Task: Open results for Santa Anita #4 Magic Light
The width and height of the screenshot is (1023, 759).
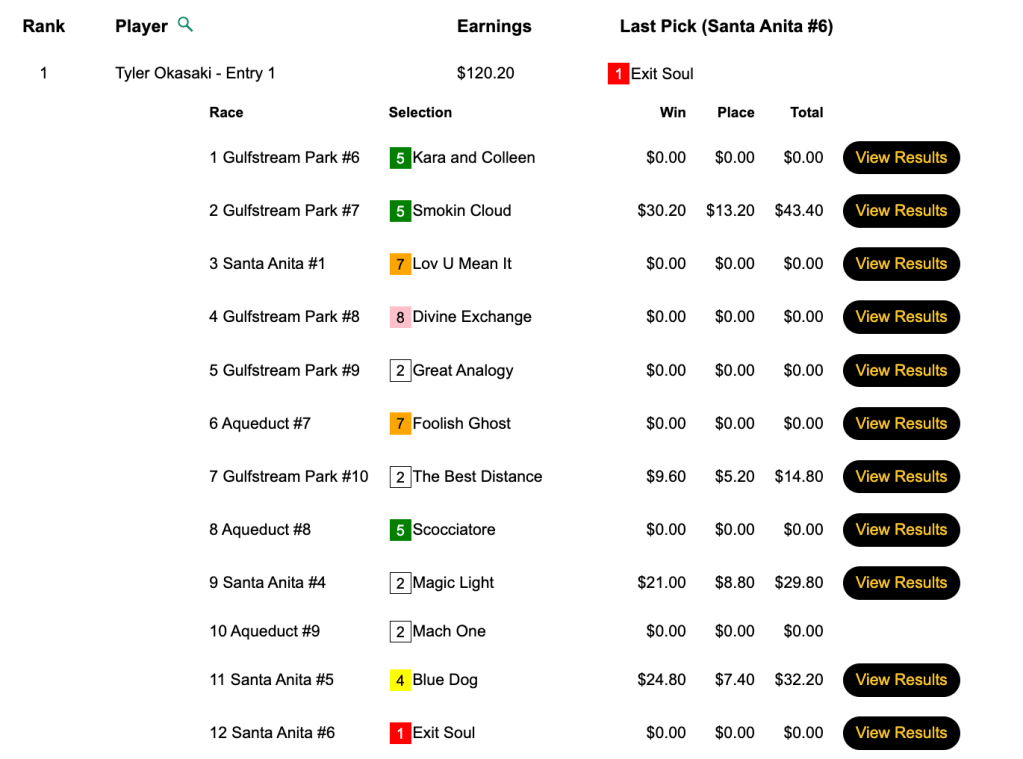Action: click(x=900, y=583)
